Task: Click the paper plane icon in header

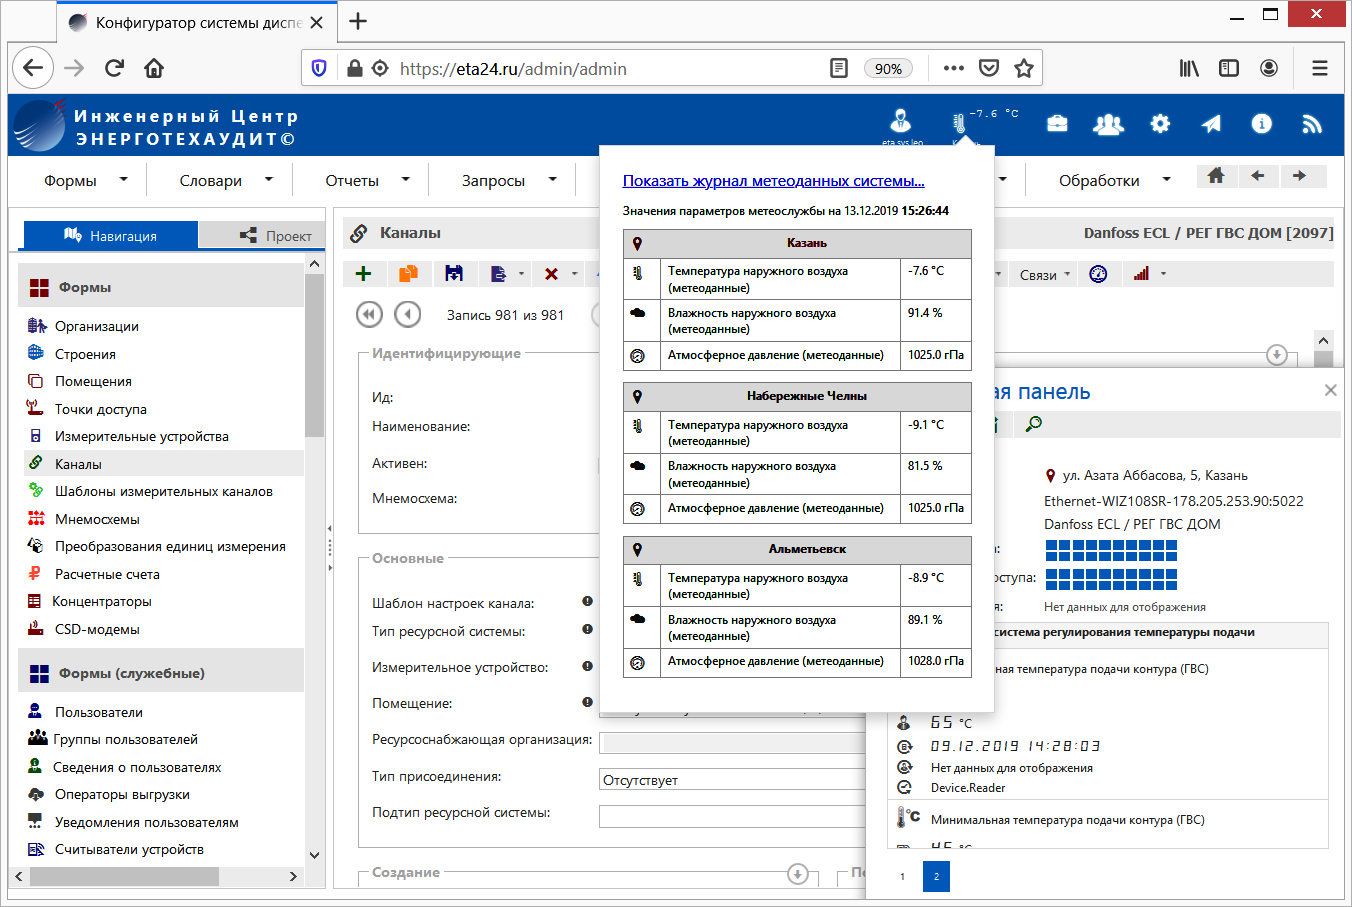Action: (1211, 123)
